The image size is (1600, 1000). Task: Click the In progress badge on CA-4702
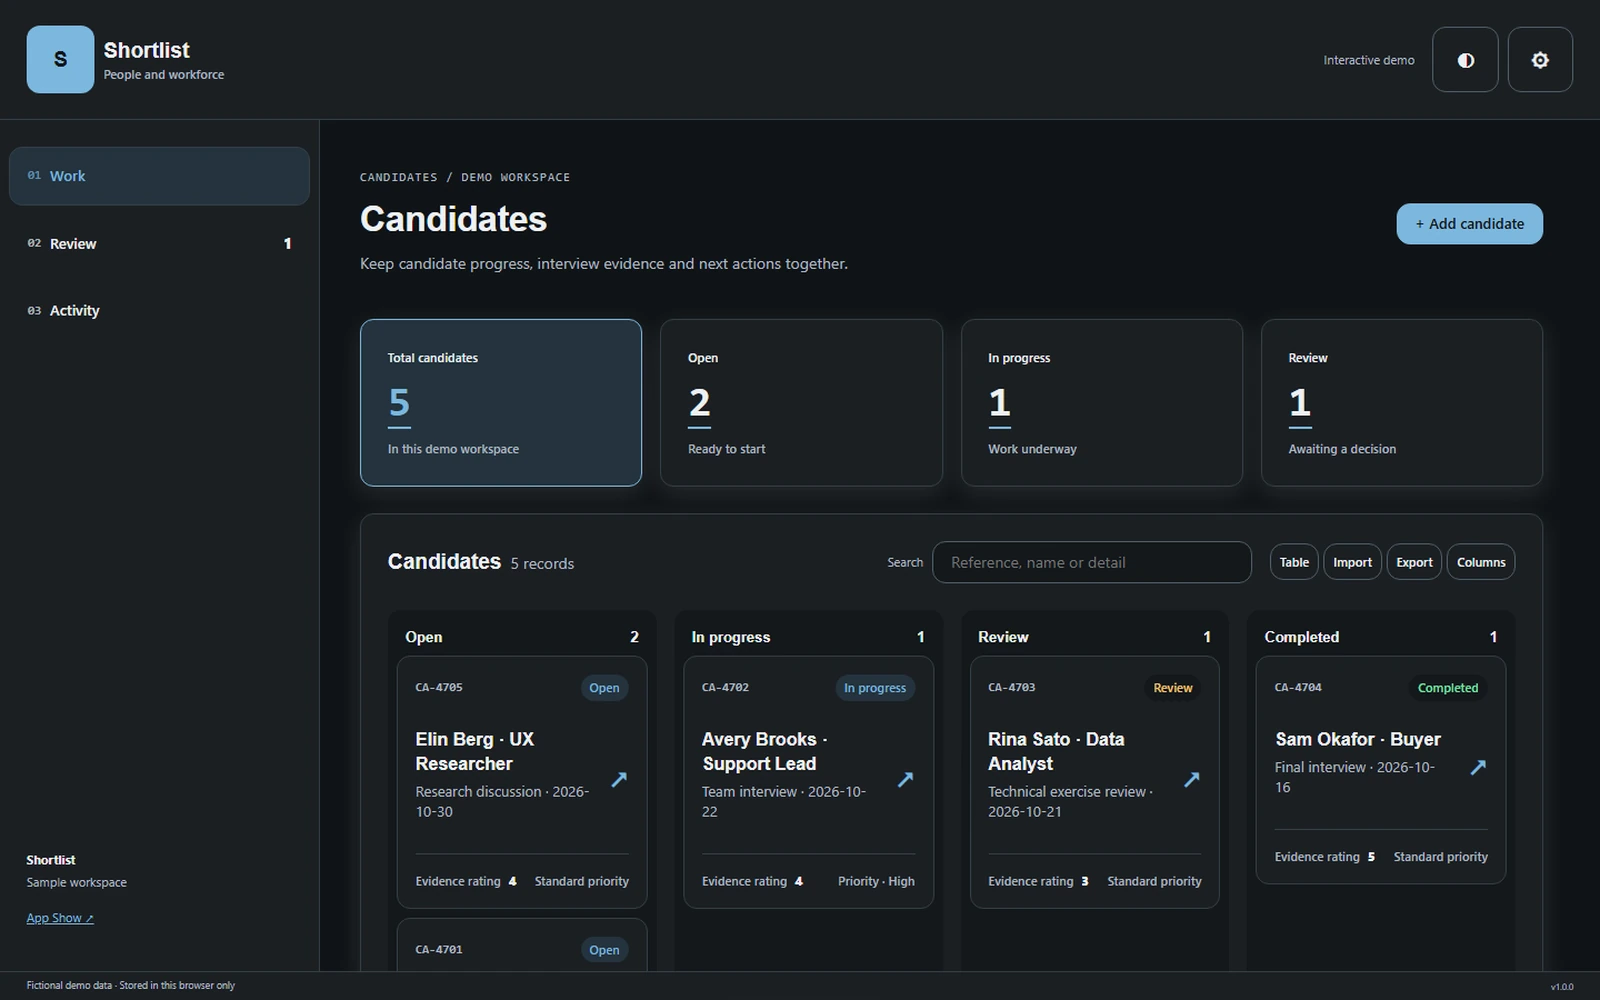[875, 688]
